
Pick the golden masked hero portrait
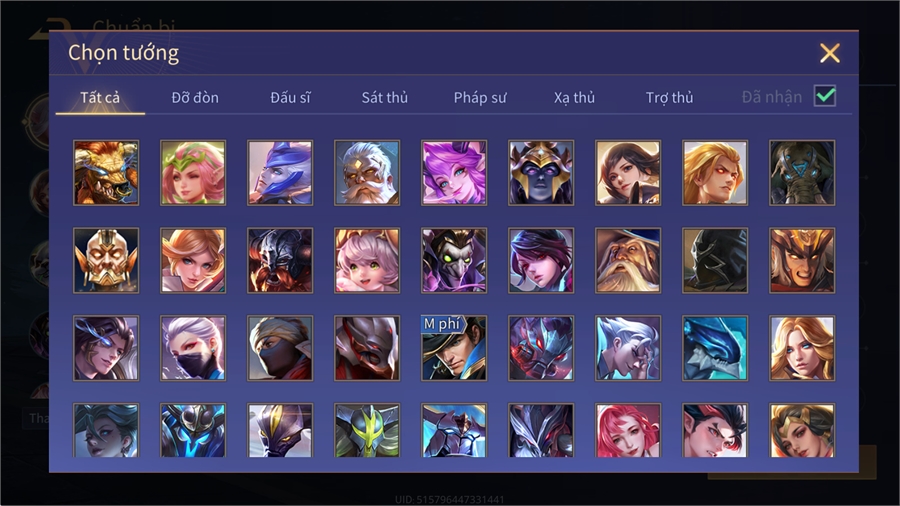pos(106,260)
